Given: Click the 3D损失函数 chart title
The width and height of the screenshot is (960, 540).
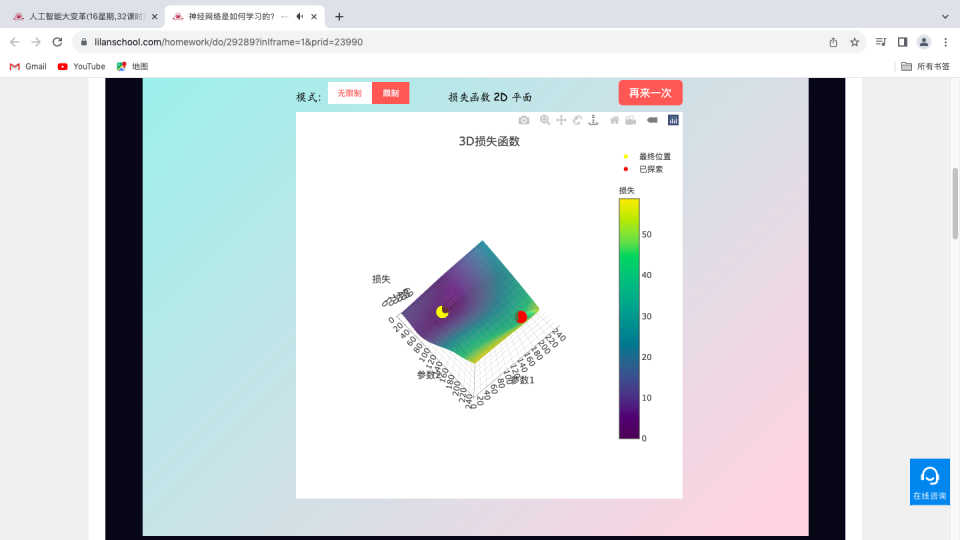Looking at the screenshot, I should (489, 141).
